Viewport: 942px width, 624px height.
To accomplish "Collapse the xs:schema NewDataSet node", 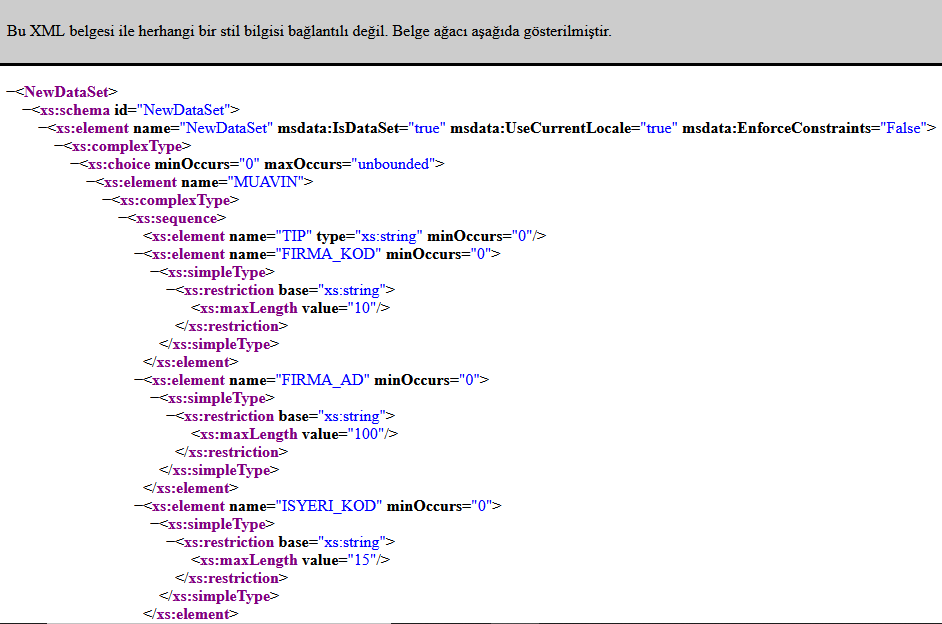I will pyautogui.click(x=26, y=110).
